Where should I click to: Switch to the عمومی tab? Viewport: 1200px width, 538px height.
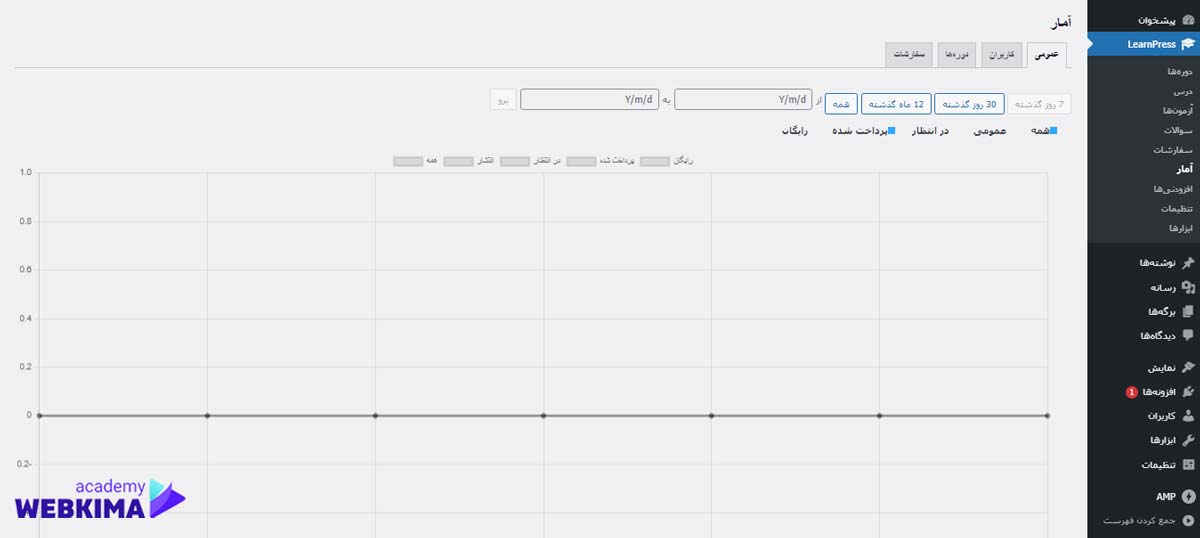tap(1046, 55)
